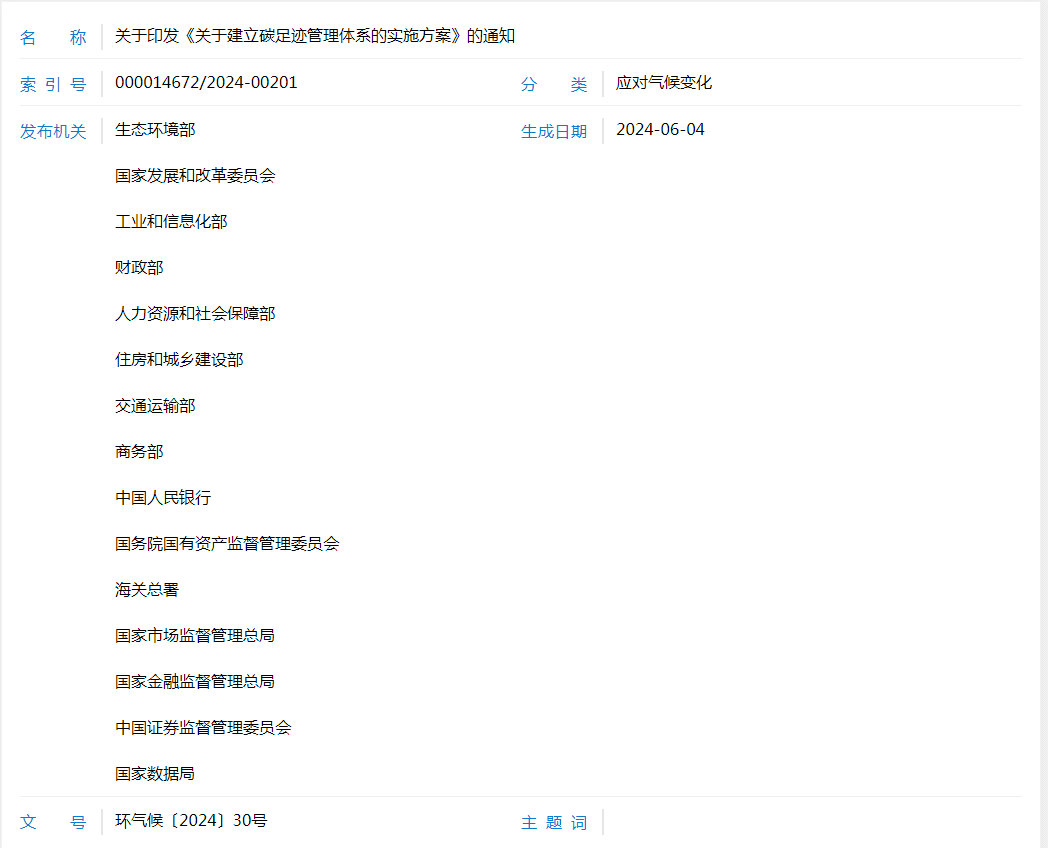The height and width of the screenshot is (848, 1048).
Task: Click the 名称 field label
Action: point(53,37)
